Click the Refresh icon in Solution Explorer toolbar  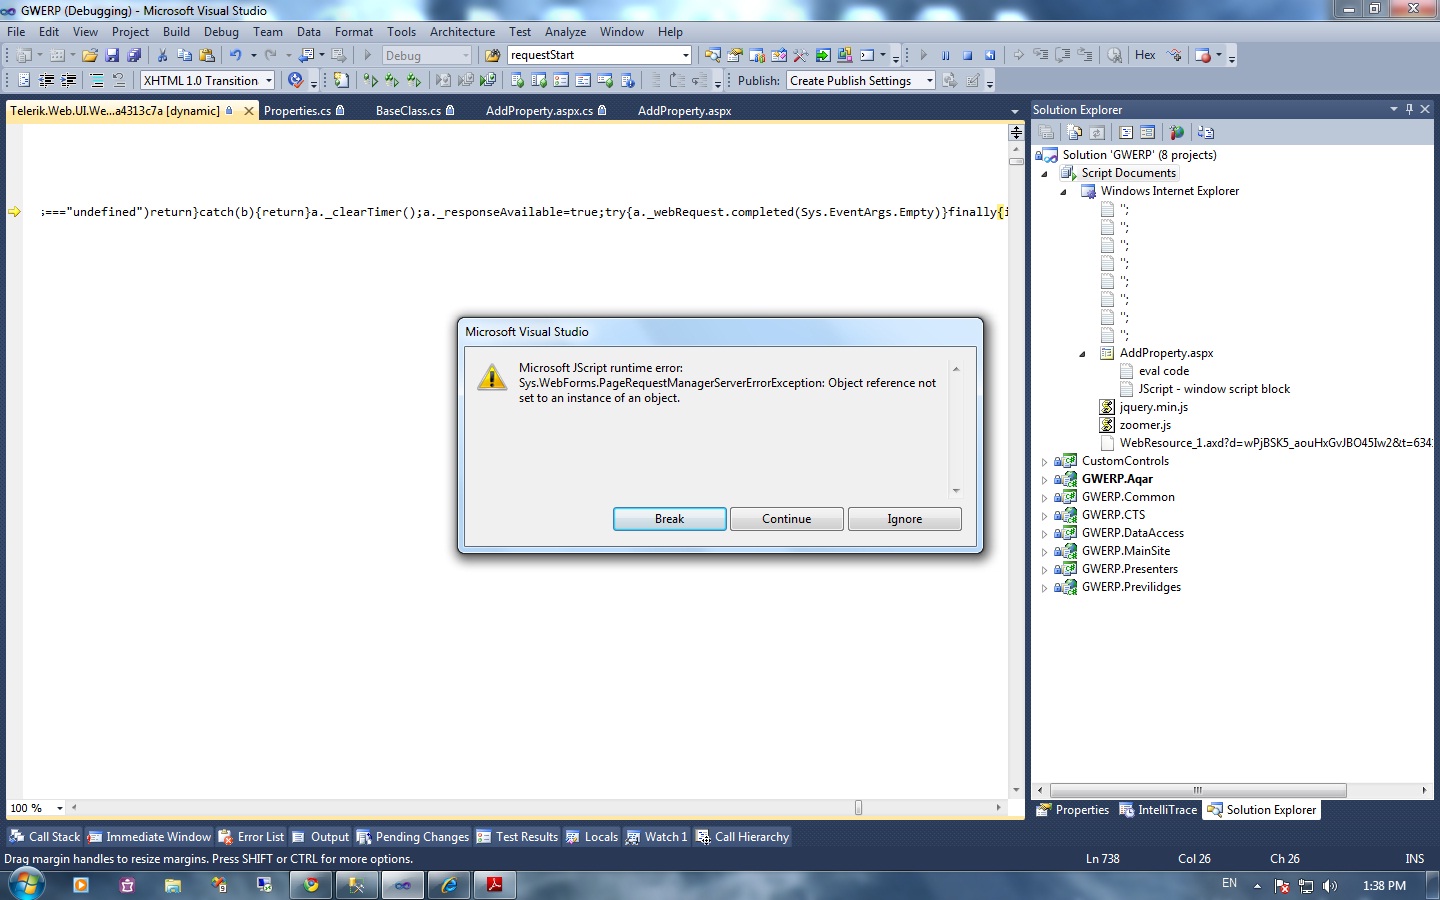(x=1097, y=132)
